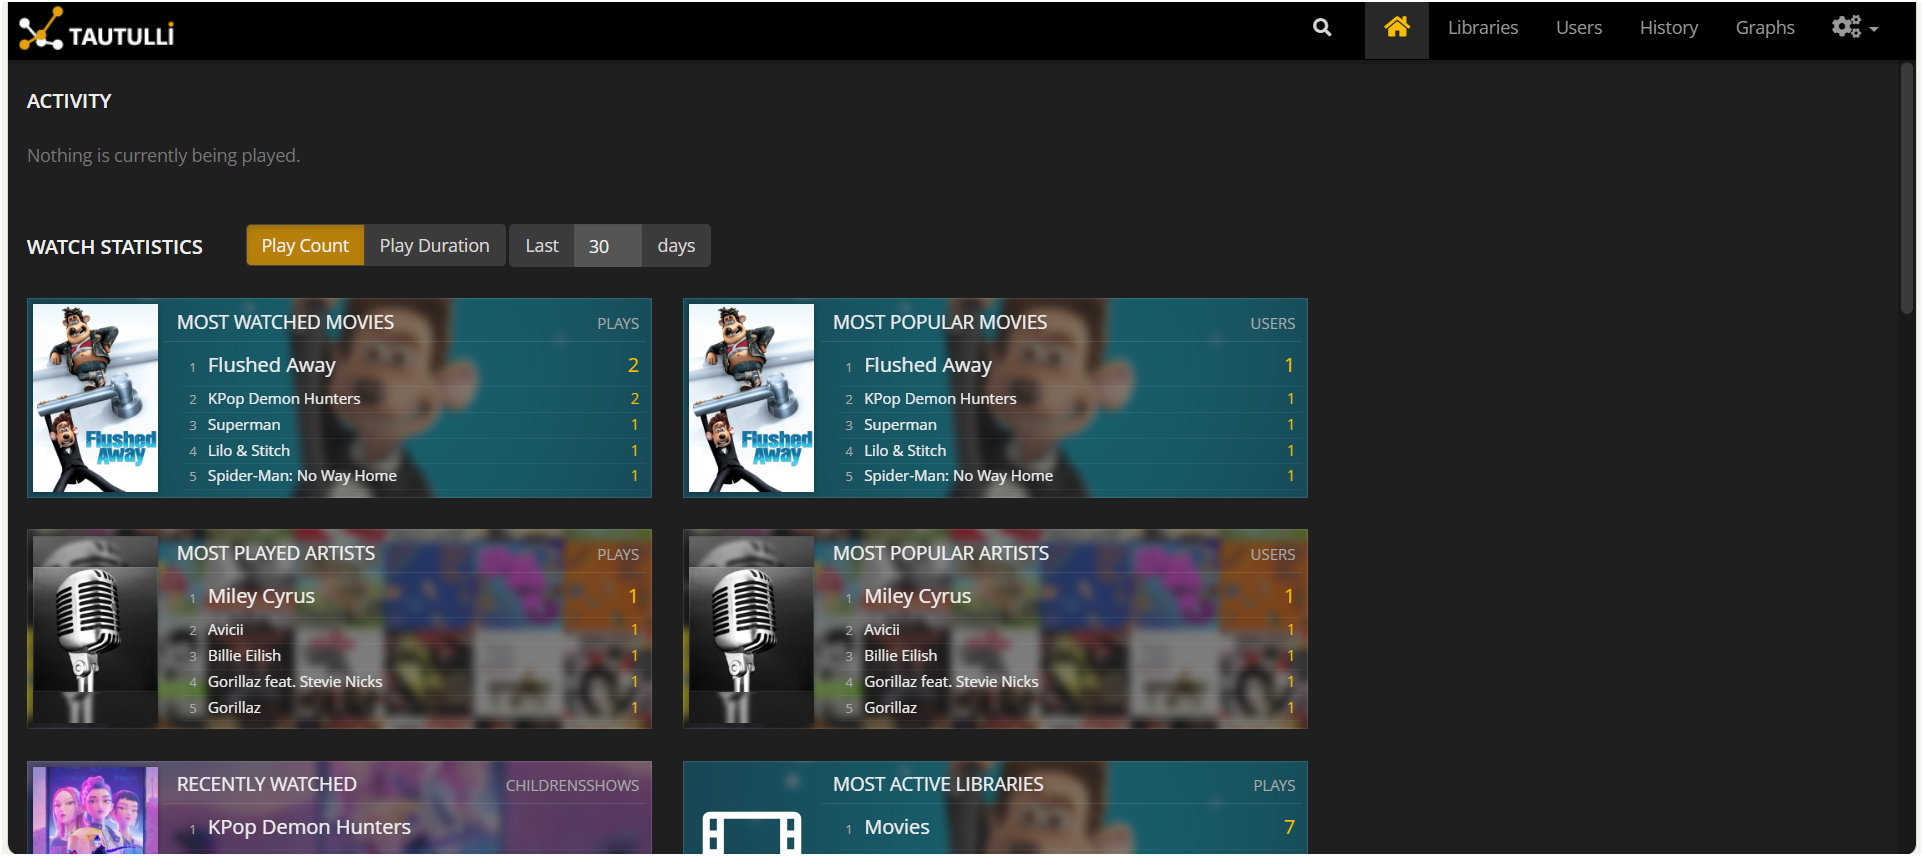Click the 'MOST POPULAR MOVIES' heading

pyautogui.click(x=940, y=322)
